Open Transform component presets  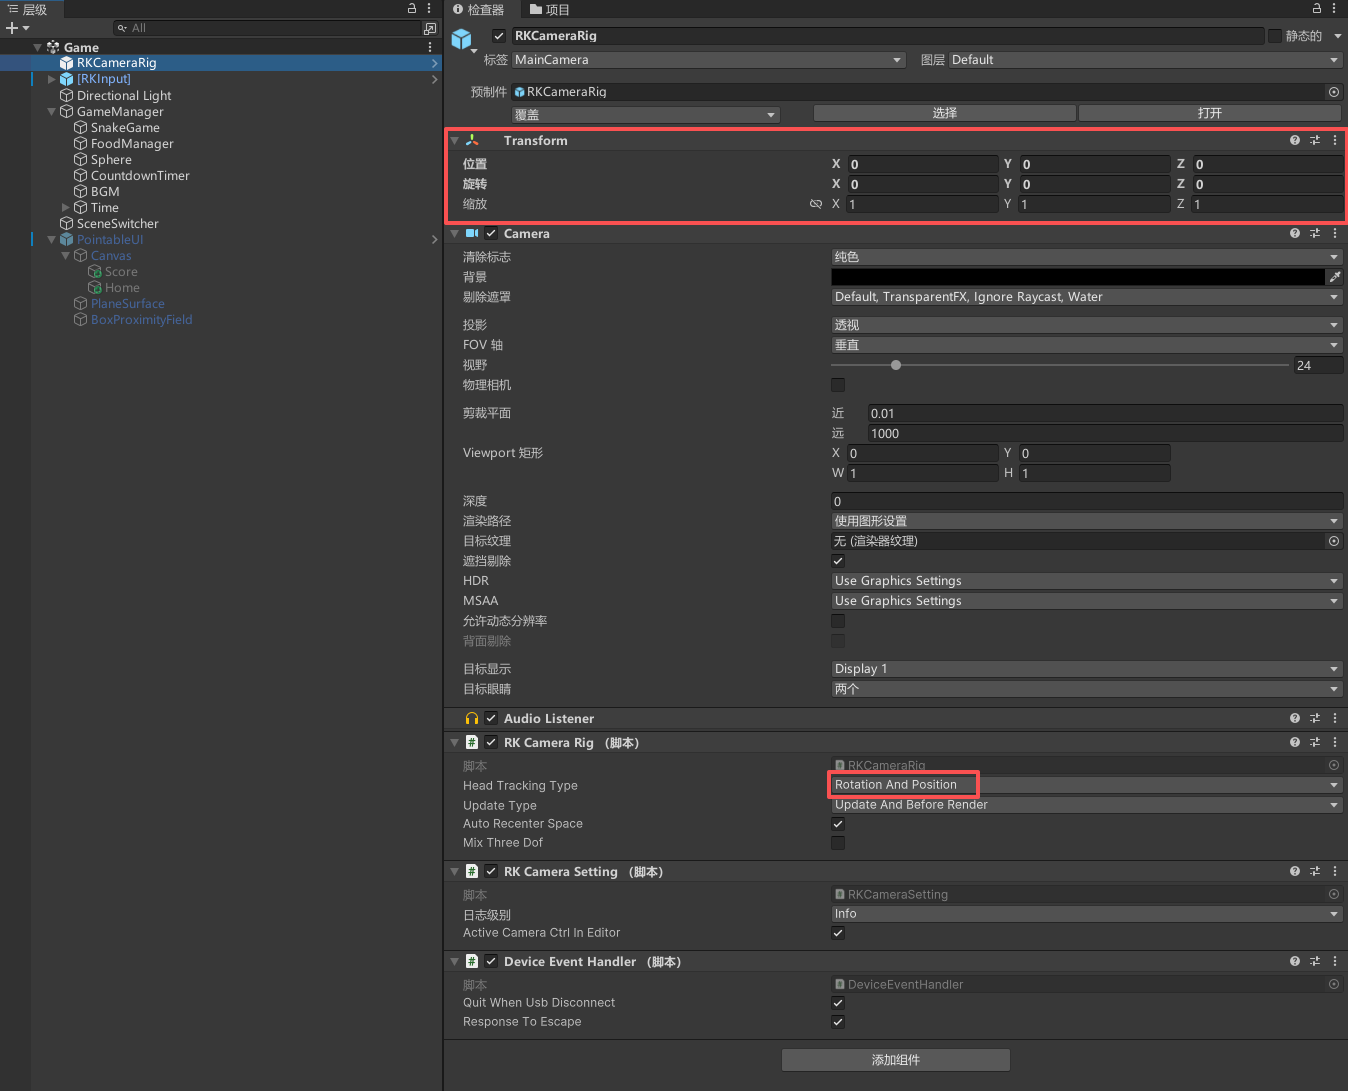(x=1315, y=140)
